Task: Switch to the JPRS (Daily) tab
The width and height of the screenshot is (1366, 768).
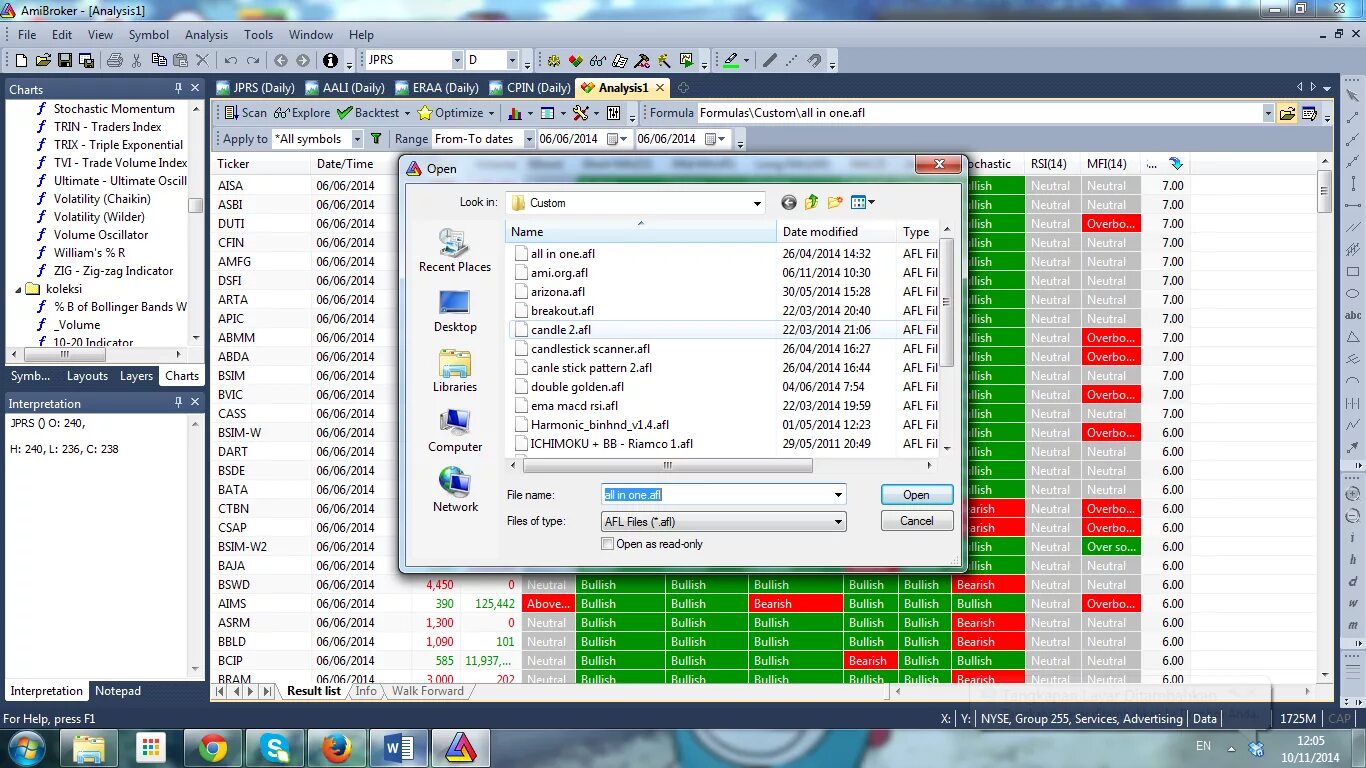Action: coord(255,88)
